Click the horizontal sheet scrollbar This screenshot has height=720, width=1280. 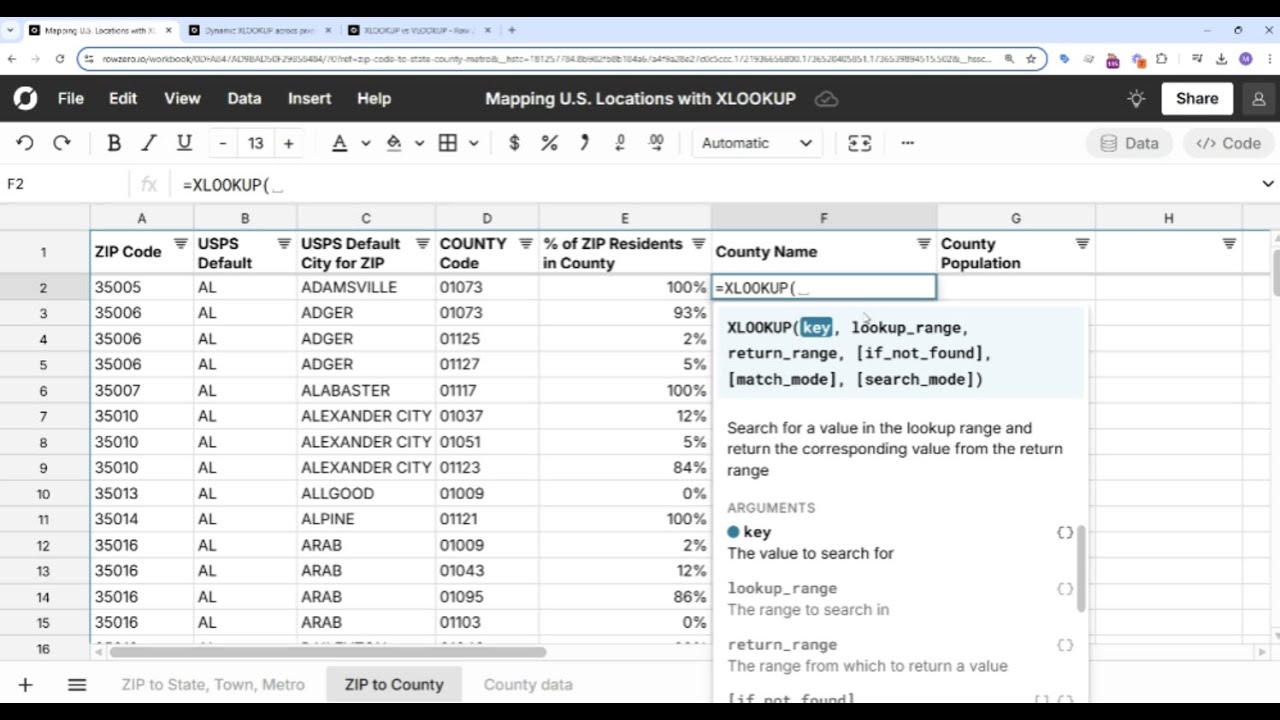point(328,653)
